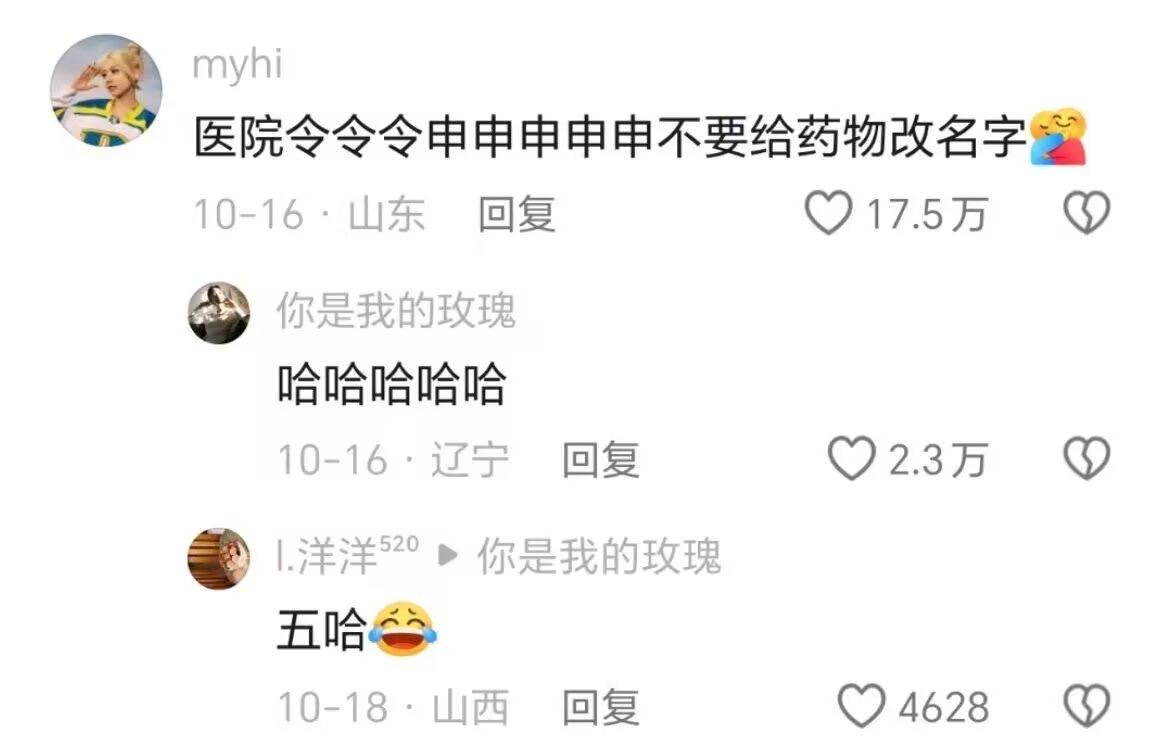The image size is (1172, 746).
Task: Open myhi's profile avatar
Action: 106,90
